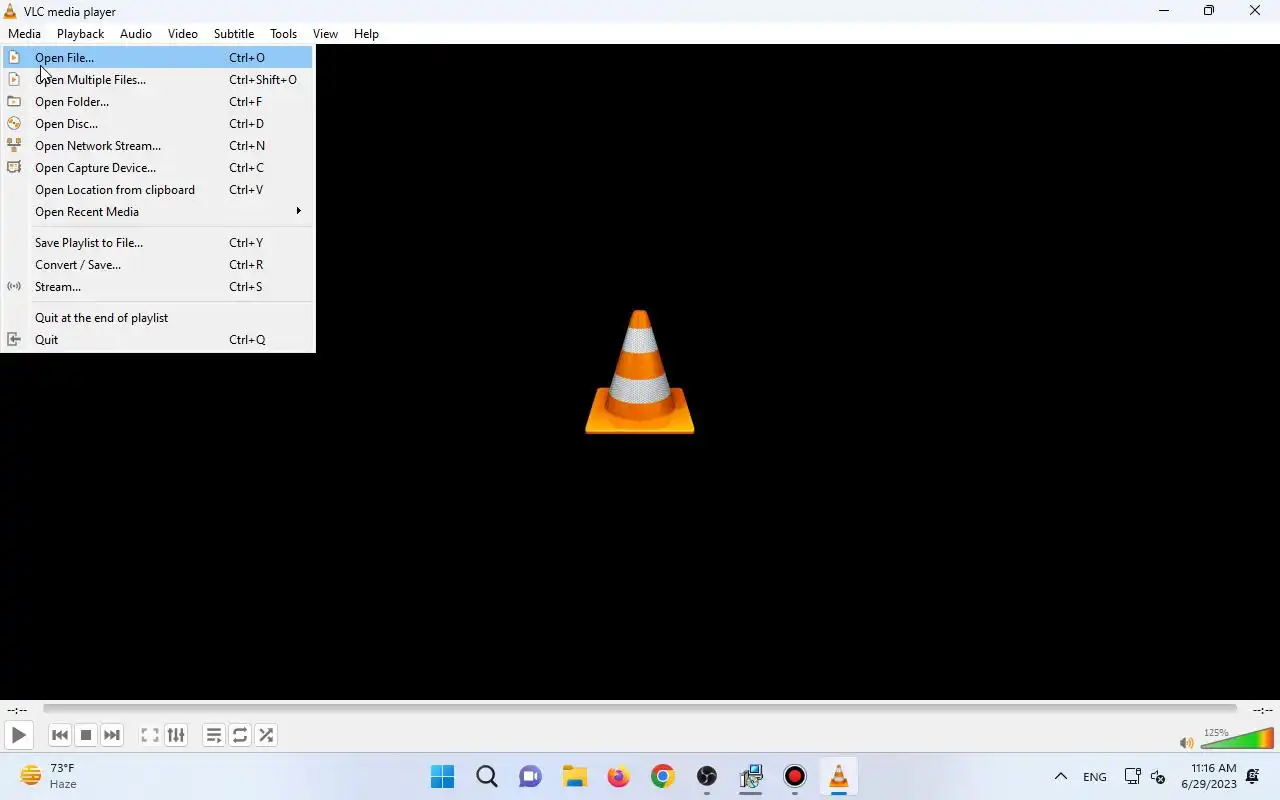
Task: Click the VLC taskbar icon
Action: (x=839, y=777)
